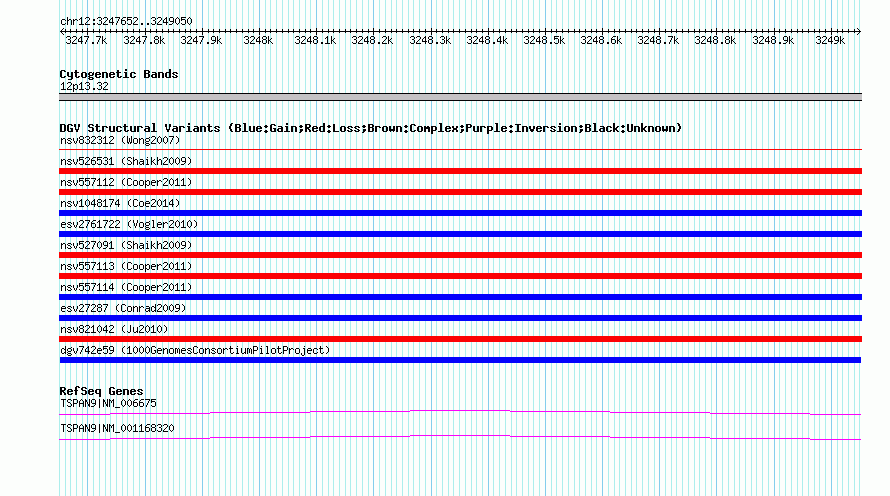The height and width of the screenshot is (496, 890).
Task: Click the right arrowhead of the ruler
Action: [x=859, y=31]
